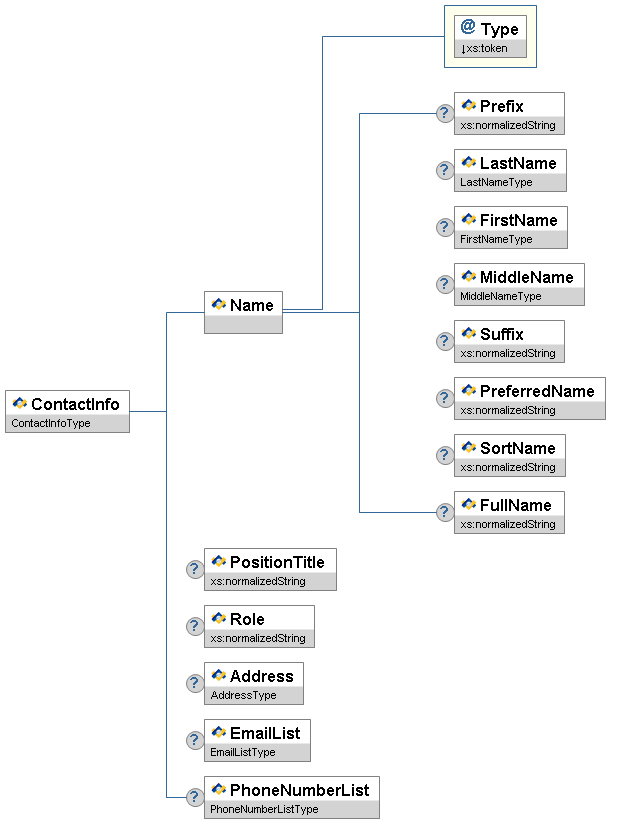Click the question mark icon beside LastName
The width and height of the screenshot is (628, 823).
[445, 170]
